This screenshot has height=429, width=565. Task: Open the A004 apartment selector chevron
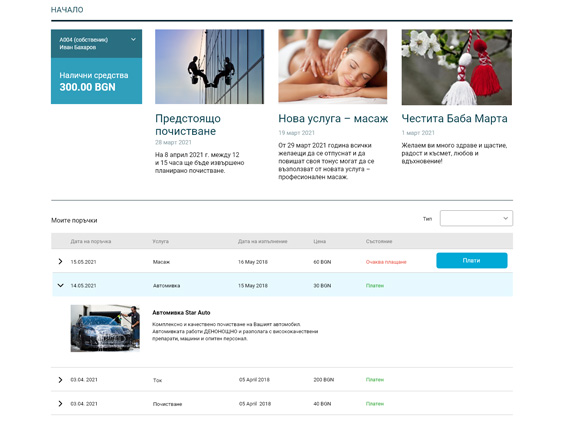click(x=133, y=39)
